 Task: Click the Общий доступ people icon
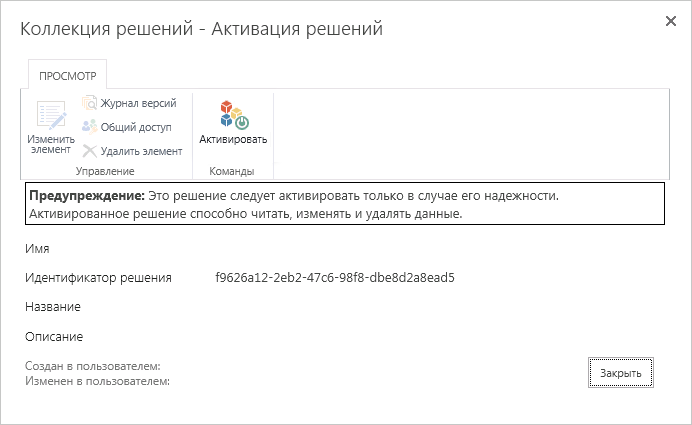pos(89,127)
